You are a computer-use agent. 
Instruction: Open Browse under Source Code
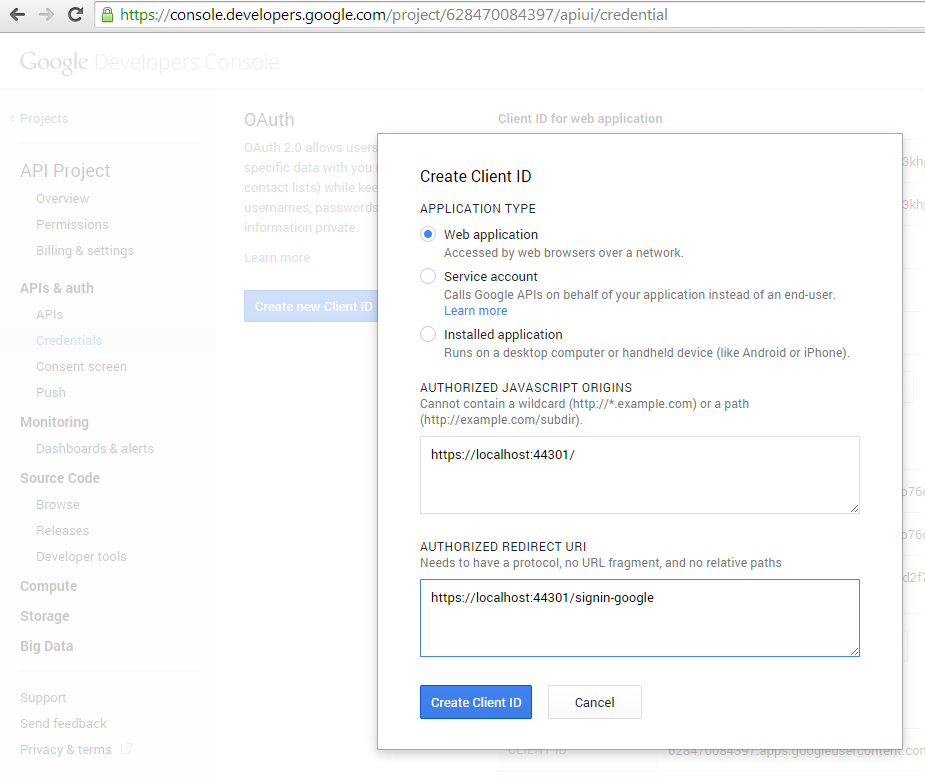pos(58,504)
